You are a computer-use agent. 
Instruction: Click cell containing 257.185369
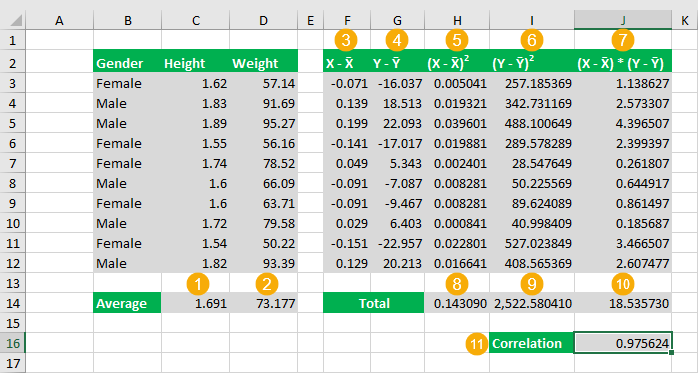(x=532, y=83)
